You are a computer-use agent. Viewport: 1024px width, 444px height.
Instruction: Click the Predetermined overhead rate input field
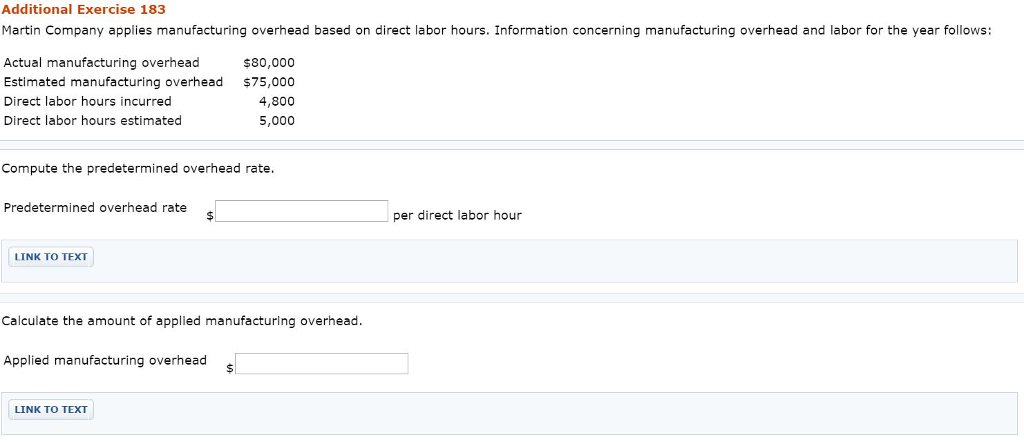click(x=302, y=211)
